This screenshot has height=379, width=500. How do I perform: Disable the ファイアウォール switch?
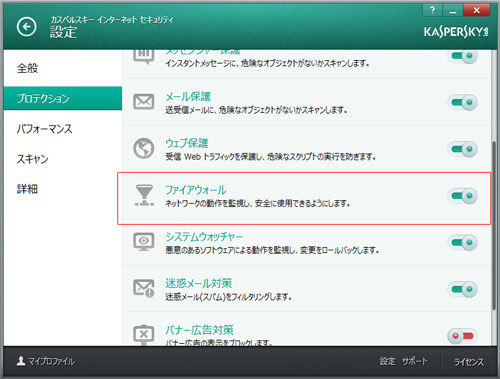(x=463, y=196)
